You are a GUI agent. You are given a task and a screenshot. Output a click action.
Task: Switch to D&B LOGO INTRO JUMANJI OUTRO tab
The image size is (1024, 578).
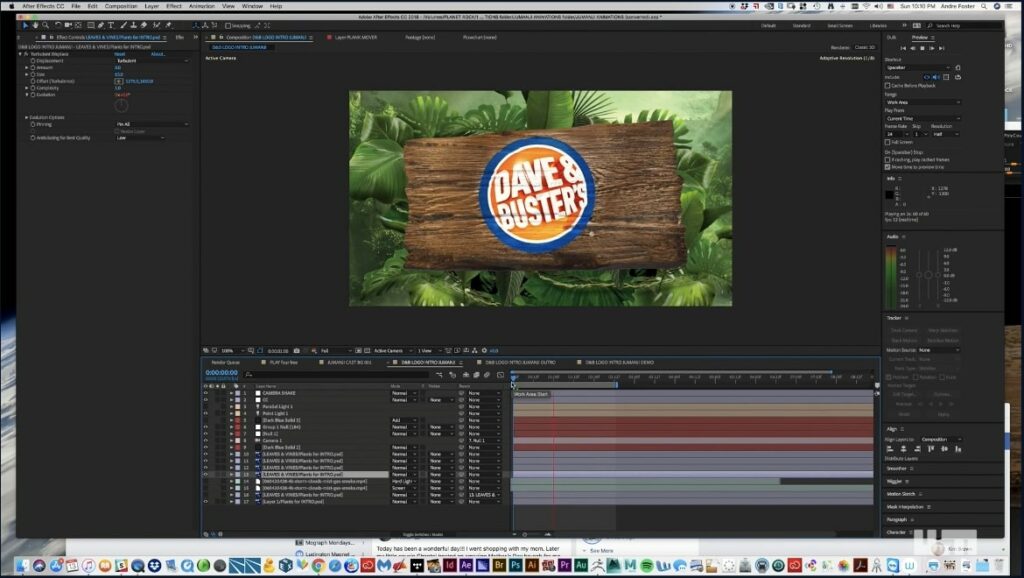pyautogui.click(x=520, y=362)
